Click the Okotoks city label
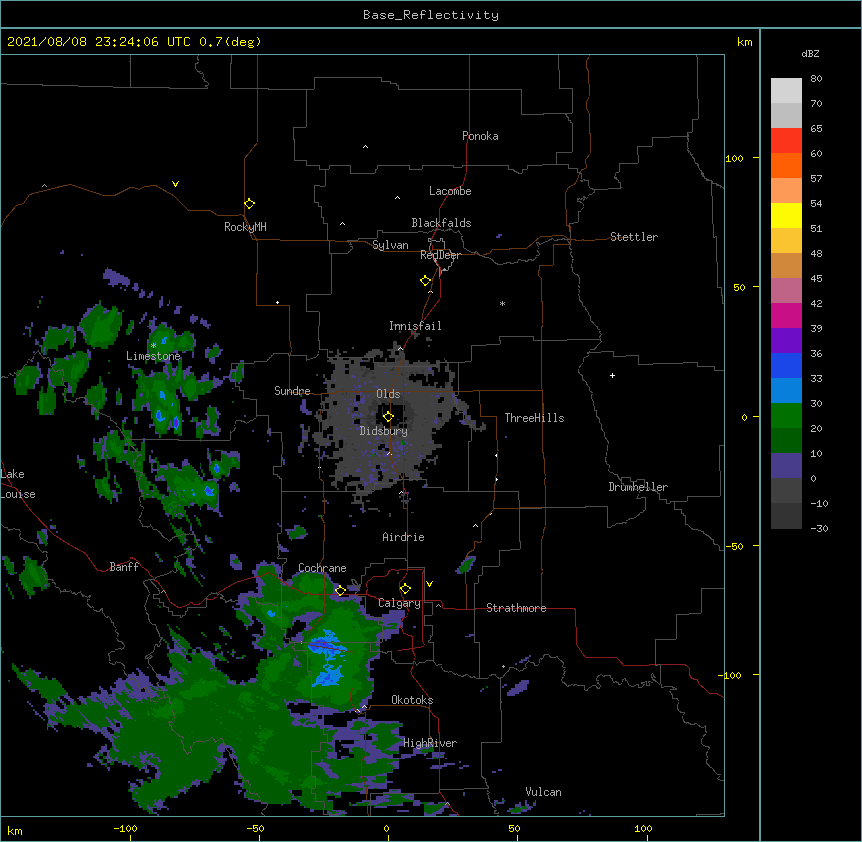Screen dimensions: 862x842 (x=412, y=700)
